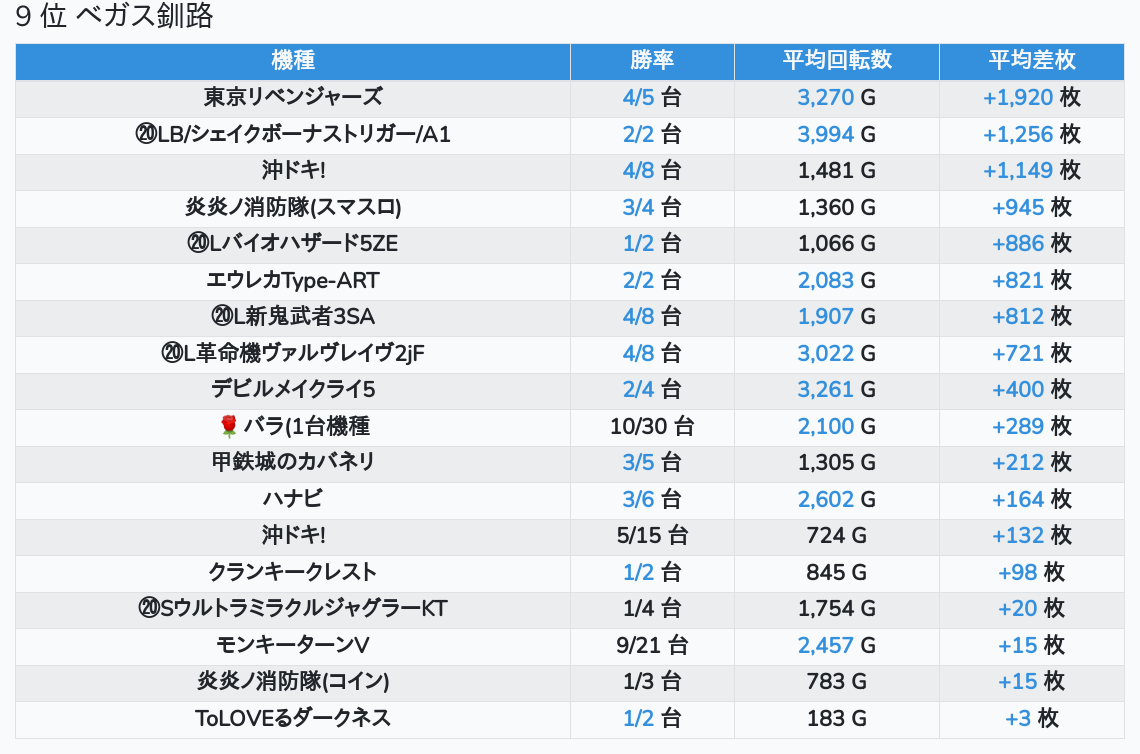This screenshot has height=754, width=1140.
Task: Click the デビルメイクライ5 machine name
Action: point(293,390)
